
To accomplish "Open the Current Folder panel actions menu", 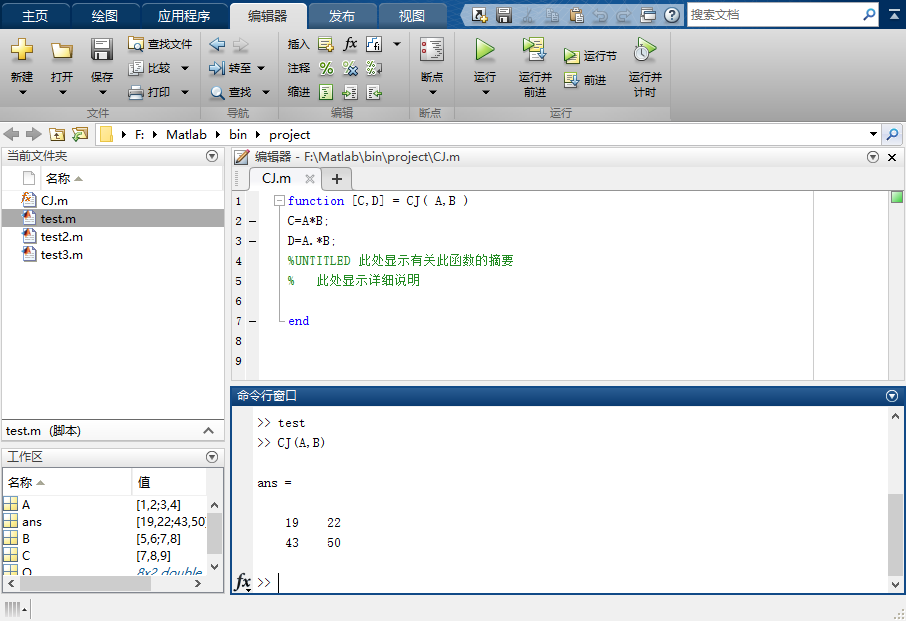I will click(212, 156).
